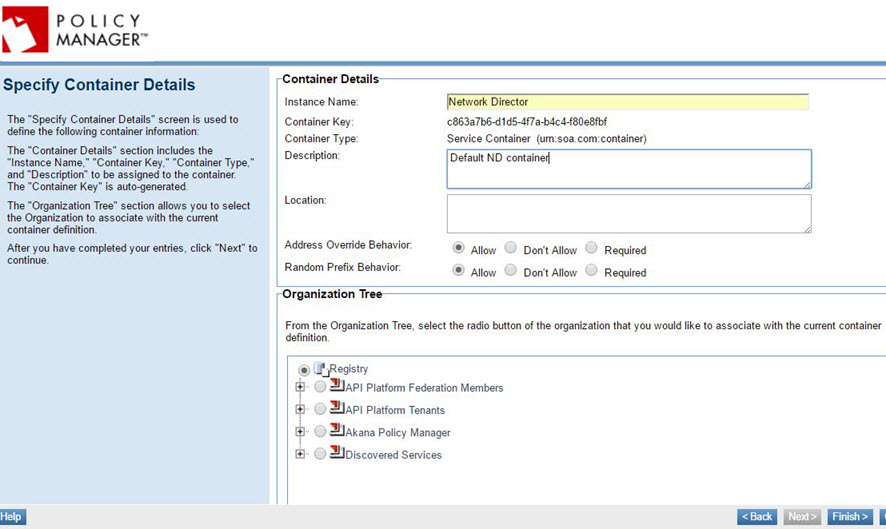Click the Registry root node icon
This screenshot has height=529, width=886.
pos(321,370)
